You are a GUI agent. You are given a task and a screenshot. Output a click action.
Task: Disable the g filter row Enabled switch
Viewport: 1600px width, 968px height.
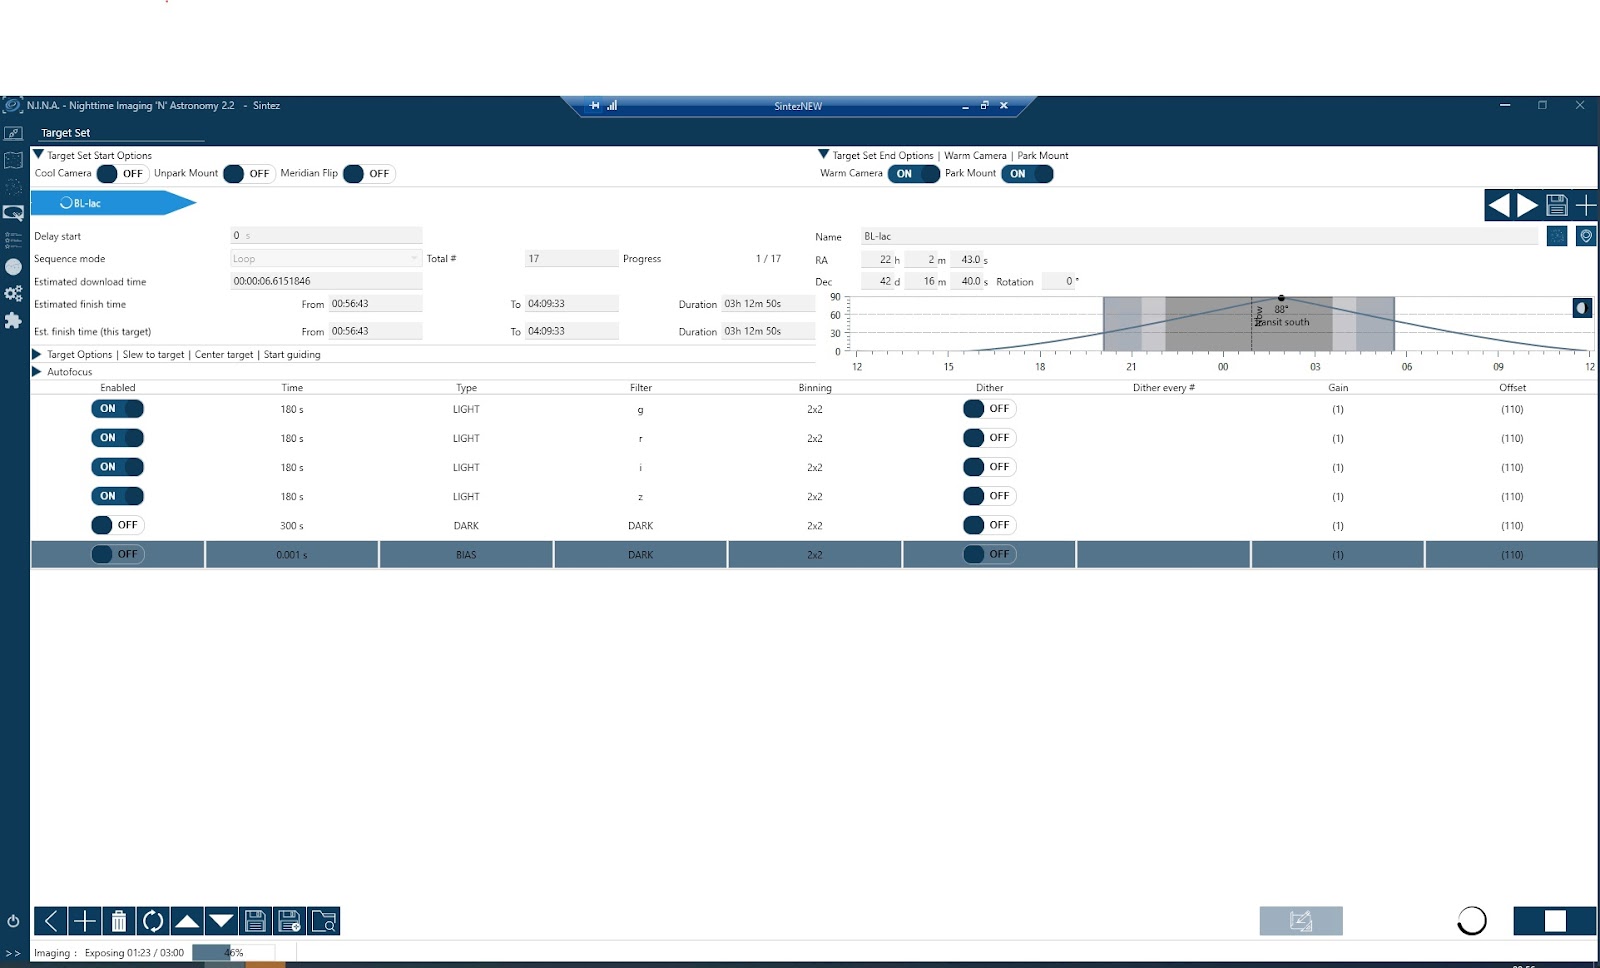[x=117, y=409]
